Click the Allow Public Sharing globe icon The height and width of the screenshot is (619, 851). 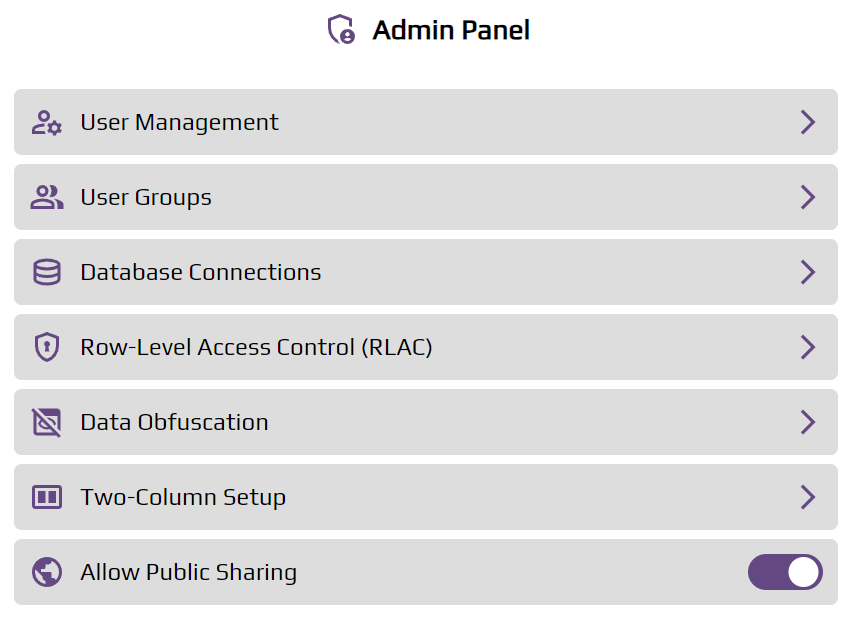(x=46, y=572)
